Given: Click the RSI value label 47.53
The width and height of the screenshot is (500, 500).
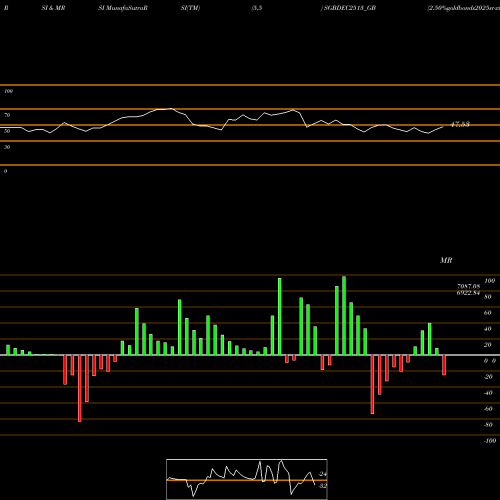Looking at the screenshot, I should pyautogui.click(x=460, y=124).
